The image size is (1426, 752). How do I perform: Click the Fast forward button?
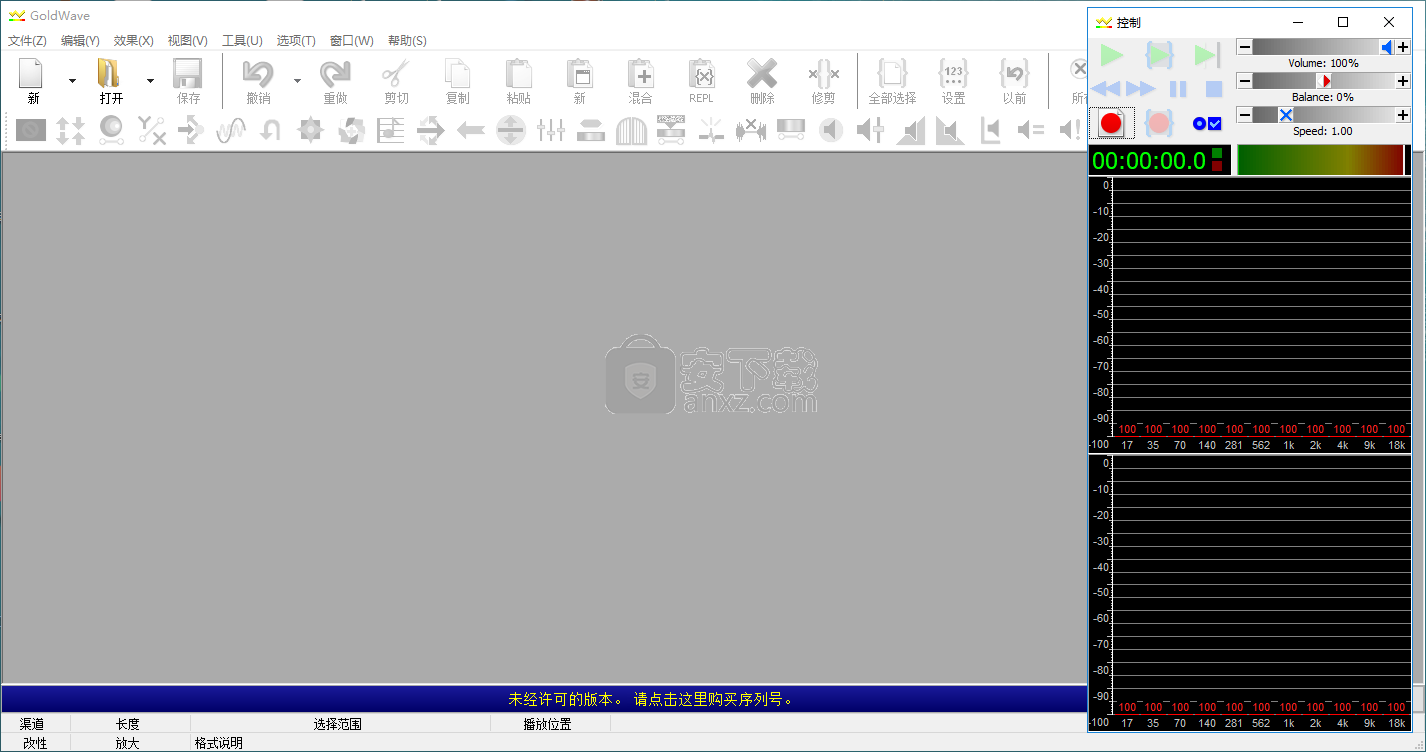click(x=1141, y=89)
